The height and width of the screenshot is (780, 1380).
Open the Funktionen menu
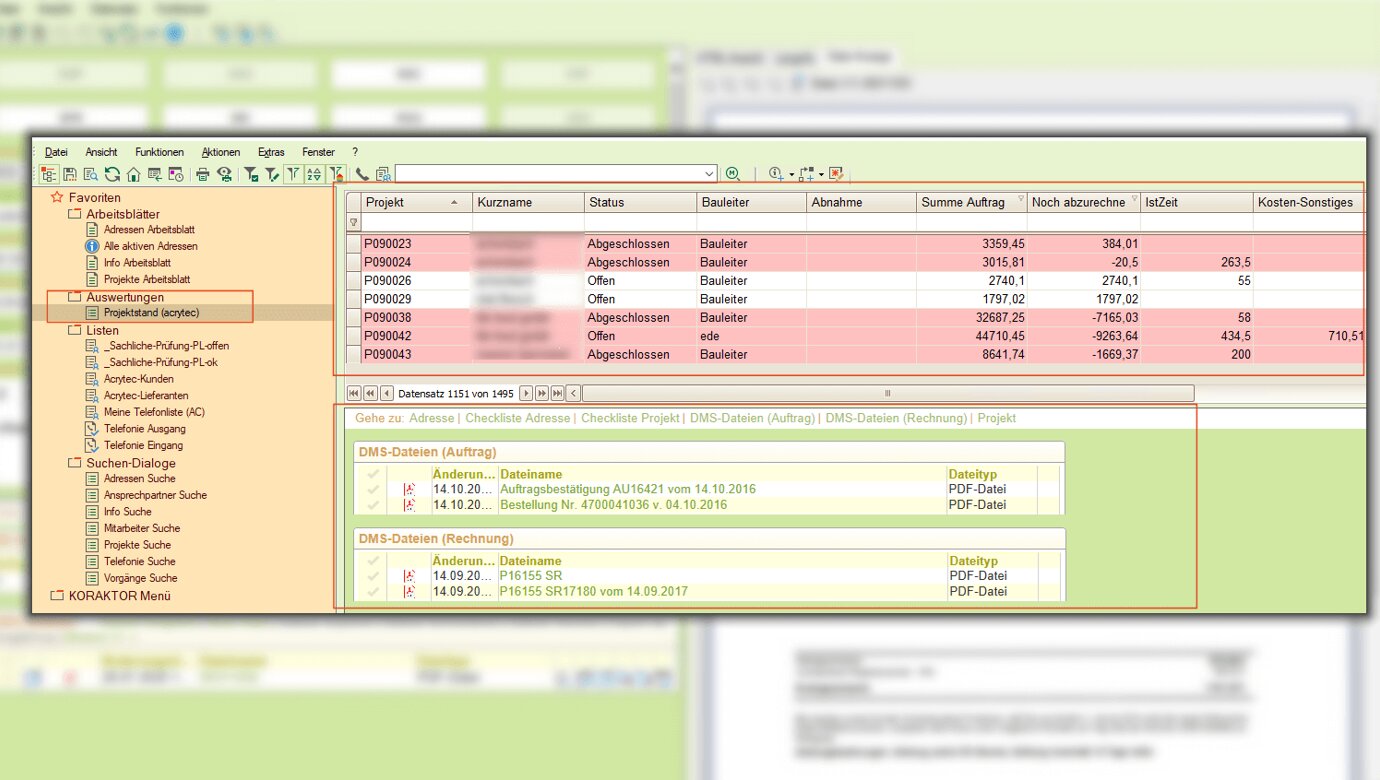coord(159,152)
